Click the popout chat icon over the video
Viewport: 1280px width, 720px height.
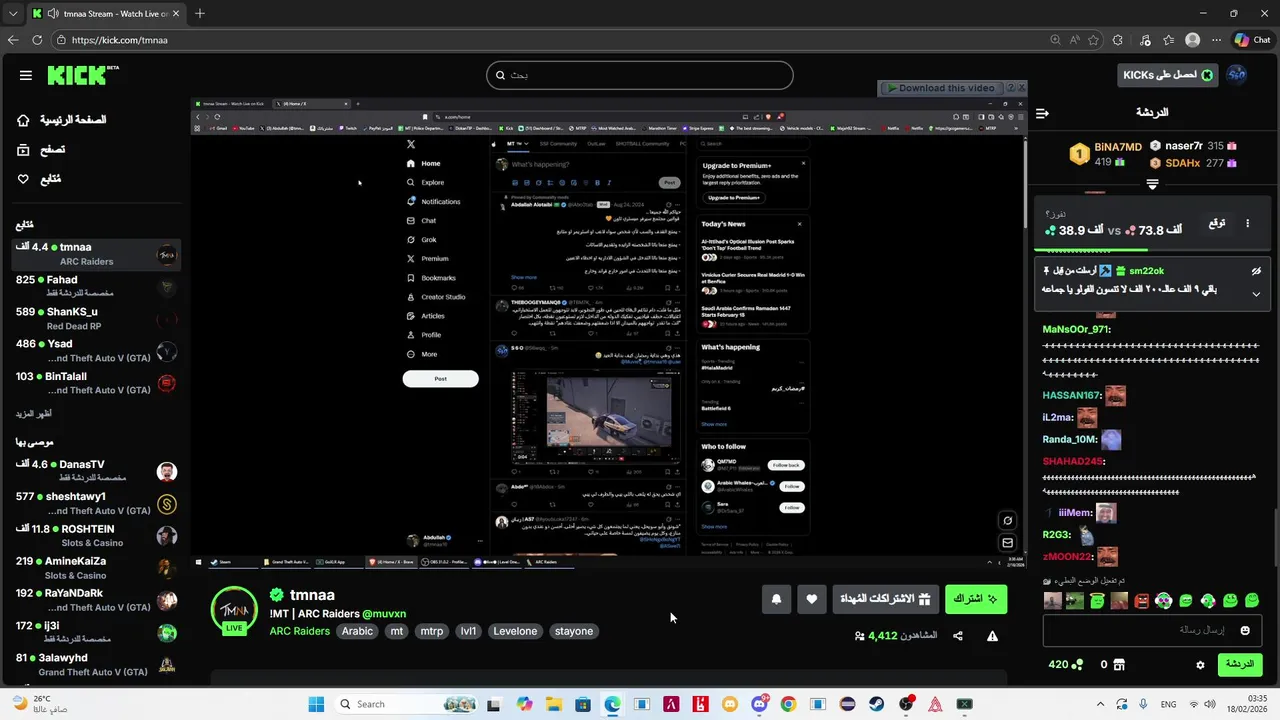coord(1007,543)
